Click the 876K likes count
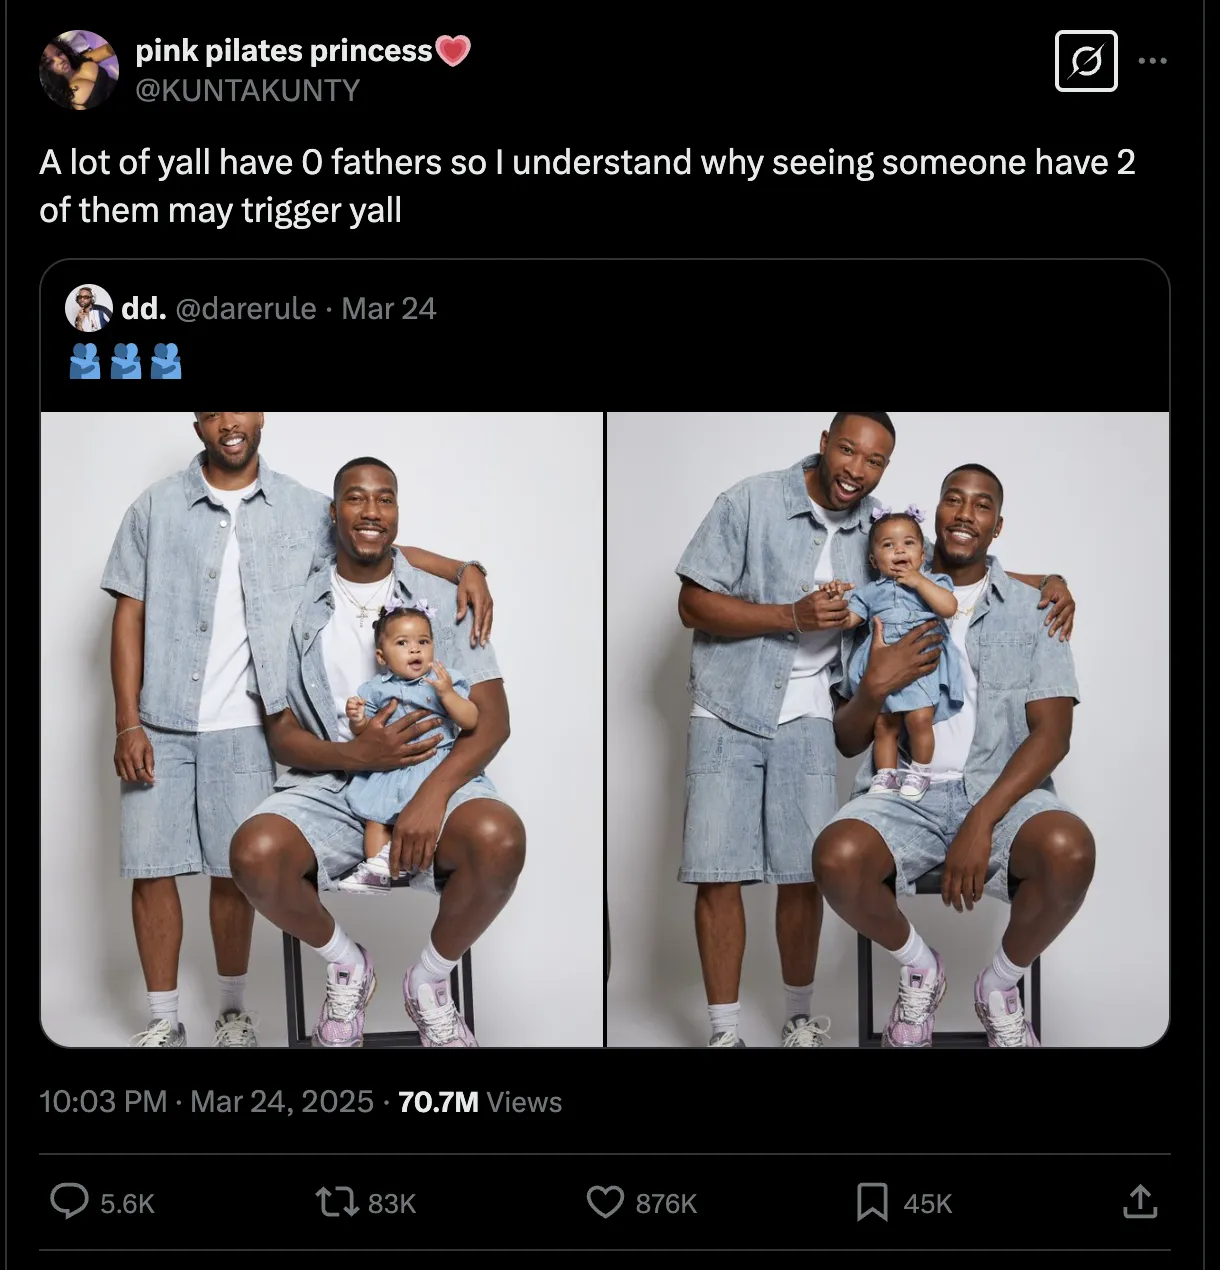 pos(666,1203)
